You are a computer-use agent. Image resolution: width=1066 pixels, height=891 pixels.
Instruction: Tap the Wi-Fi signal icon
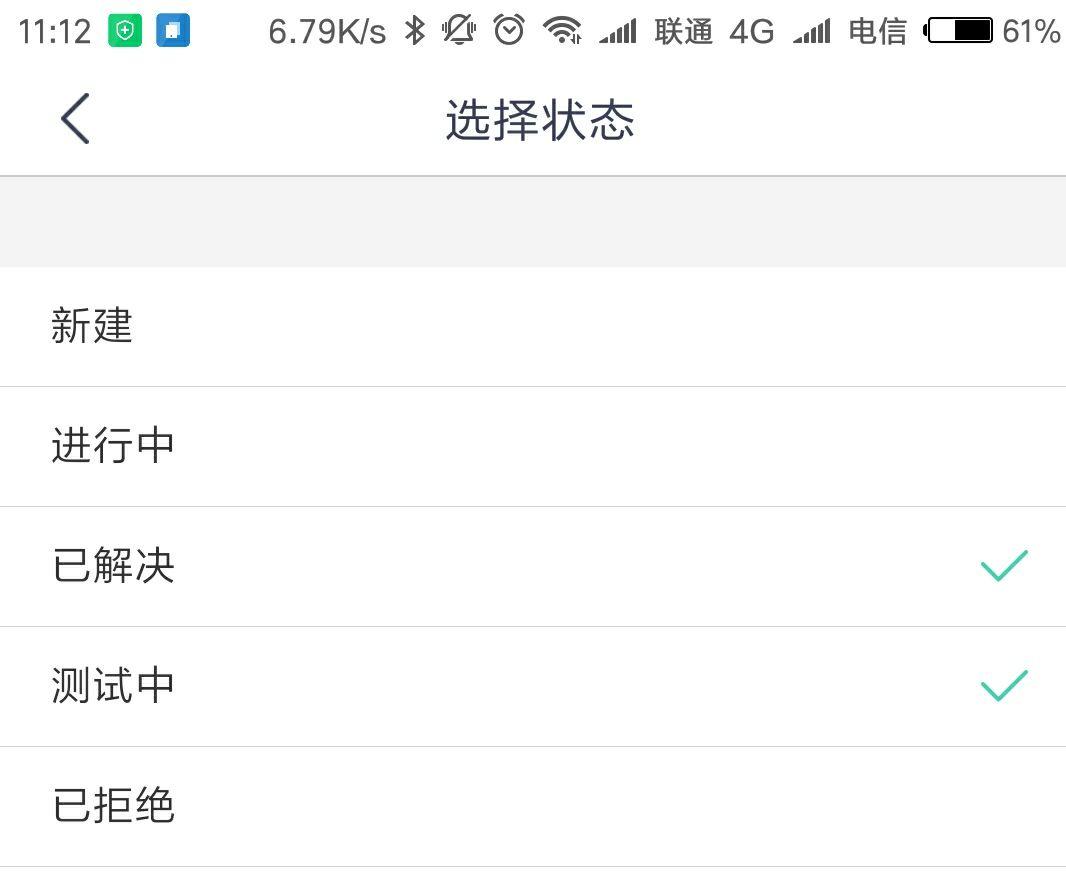click(x=562, y=31)
